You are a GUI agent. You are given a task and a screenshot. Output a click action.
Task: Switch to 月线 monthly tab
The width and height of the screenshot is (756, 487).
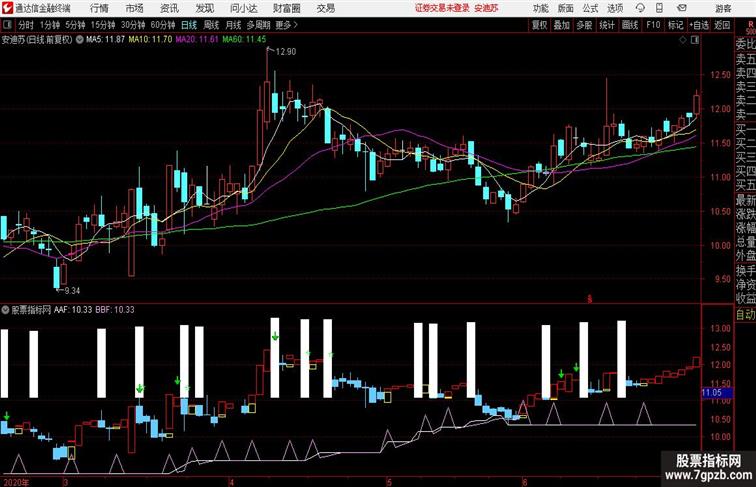[x=233, y=25]
